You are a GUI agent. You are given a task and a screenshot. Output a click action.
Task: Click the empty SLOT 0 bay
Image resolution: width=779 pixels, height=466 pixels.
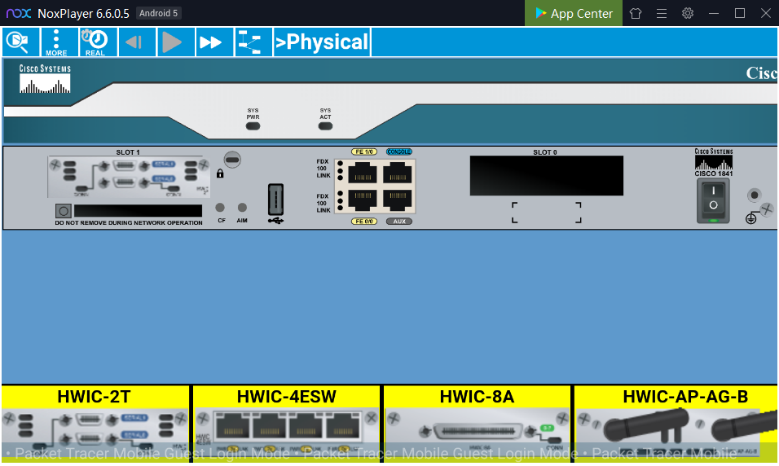coord(546,176)
